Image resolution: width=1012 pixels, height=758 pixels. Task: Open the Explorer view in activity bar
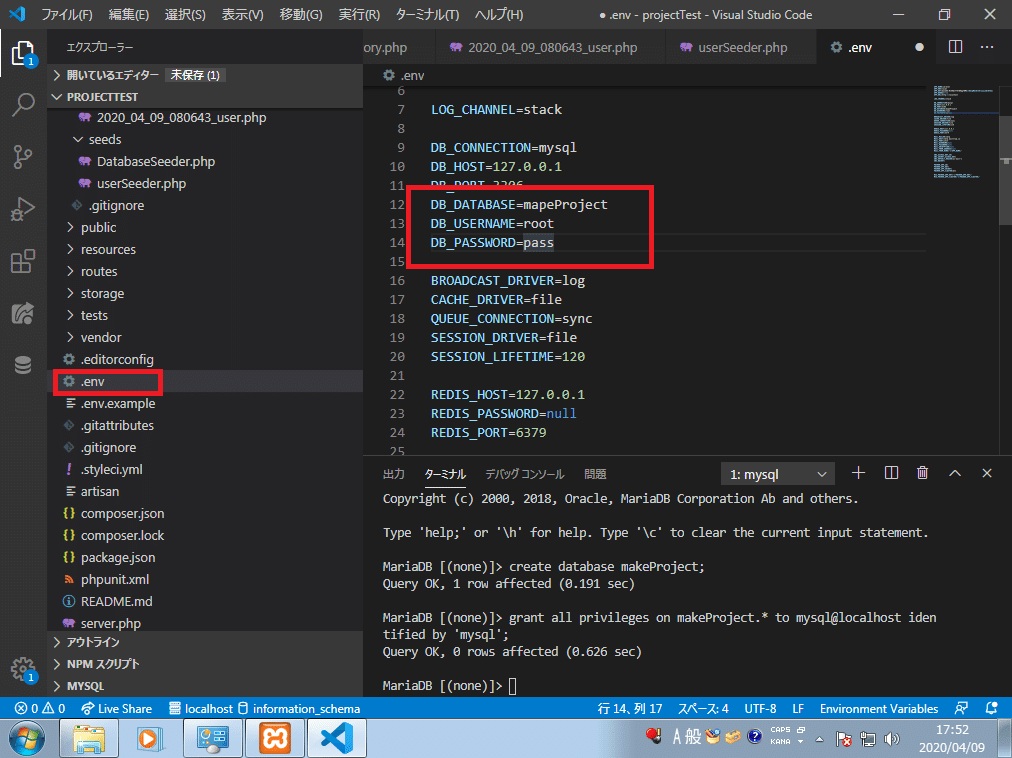coord(23,53)
